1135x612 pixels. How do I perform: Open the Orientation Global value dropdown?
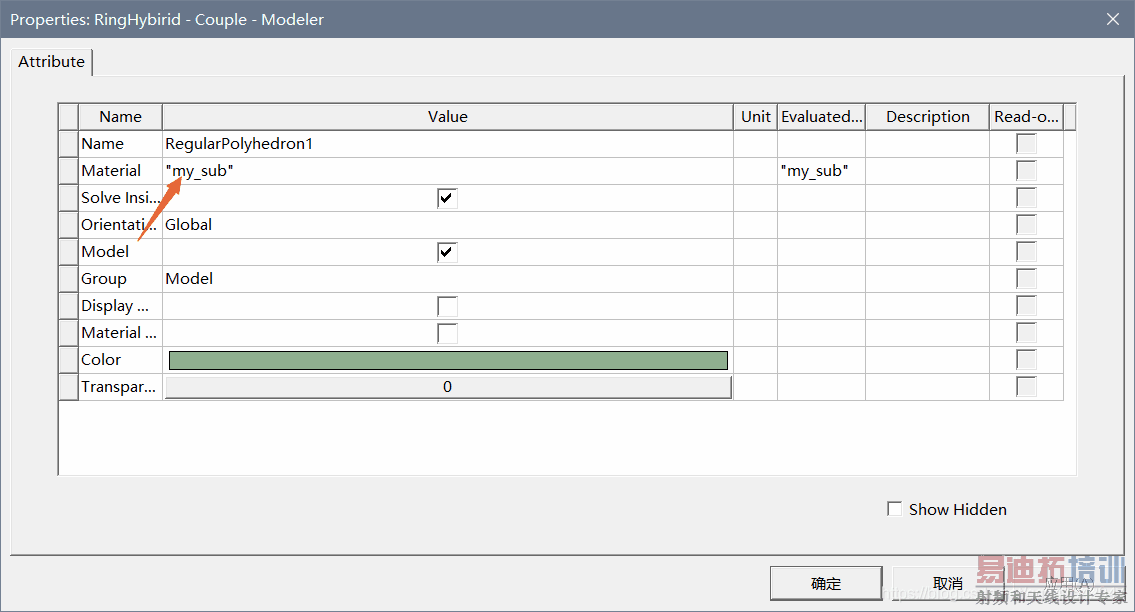pos(447,225)
